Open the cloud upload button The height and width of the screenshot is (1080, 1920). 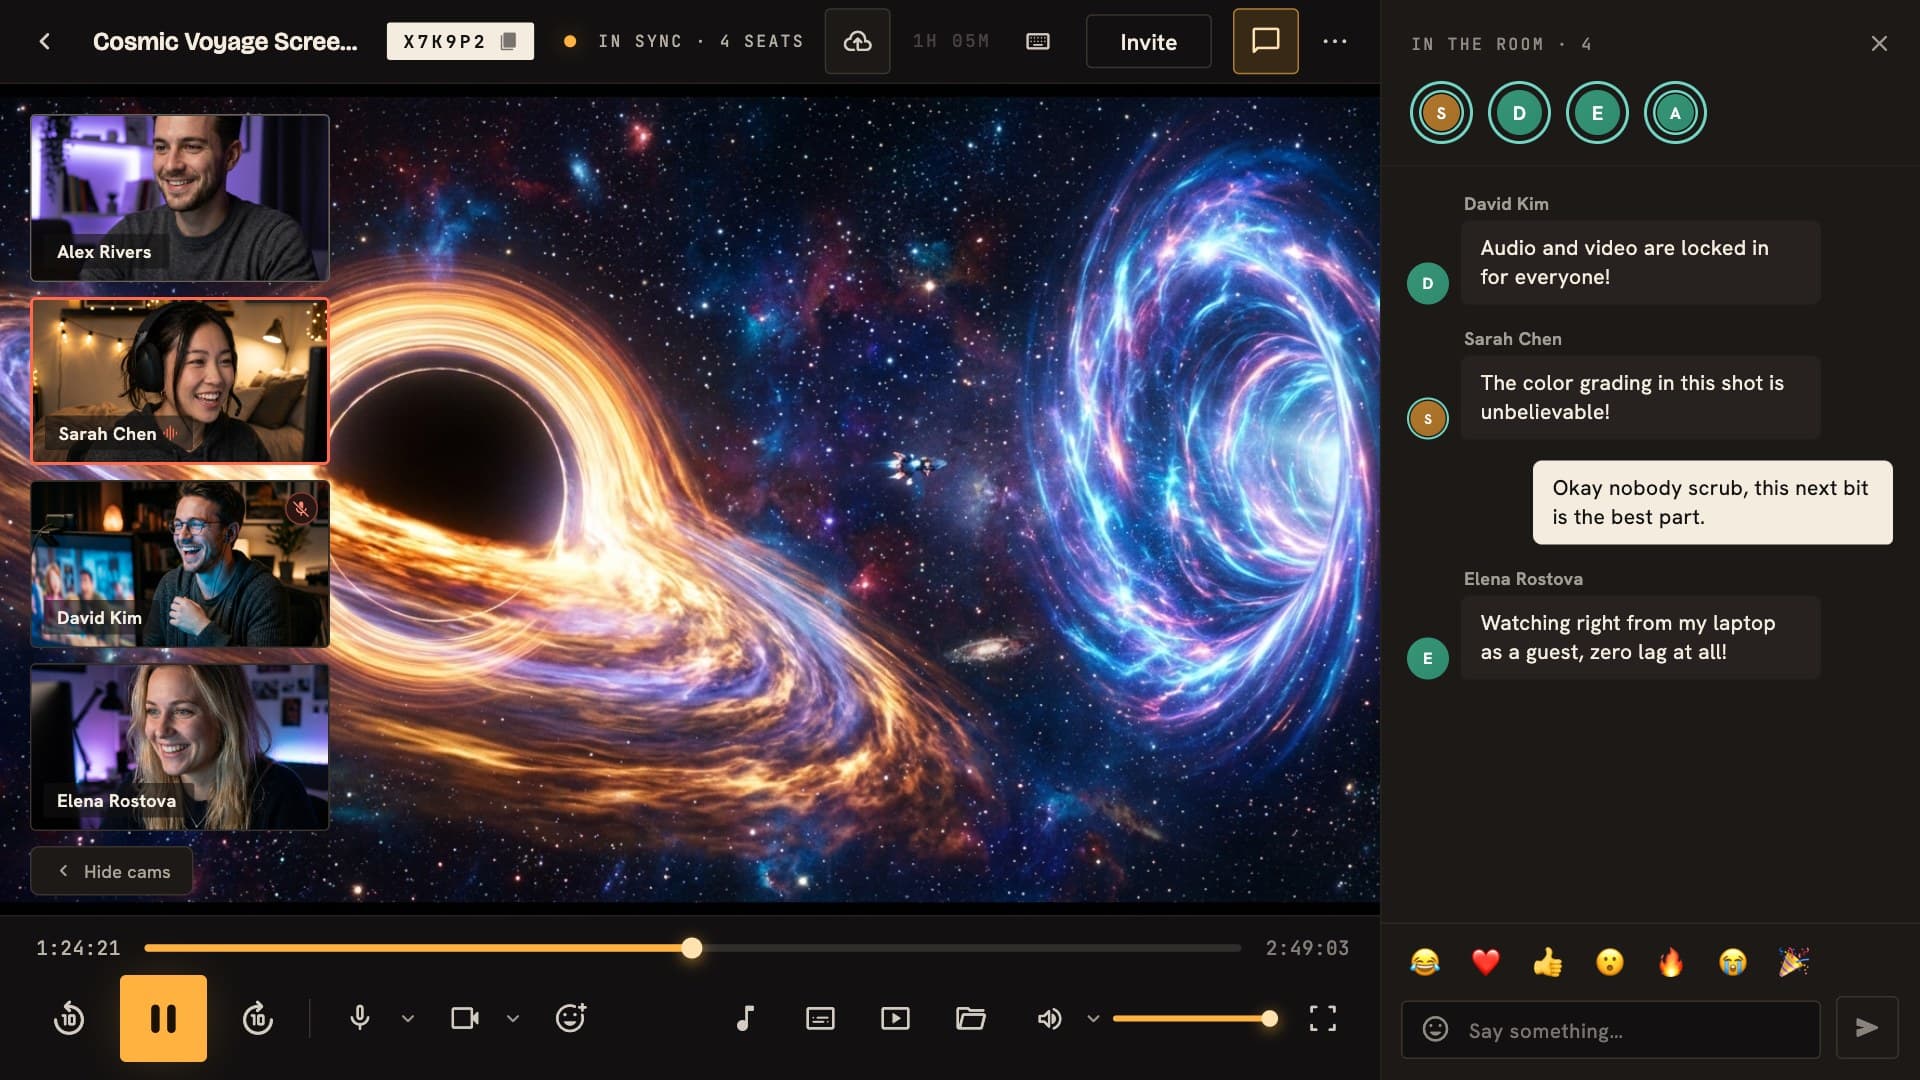[x=857, y=41]
